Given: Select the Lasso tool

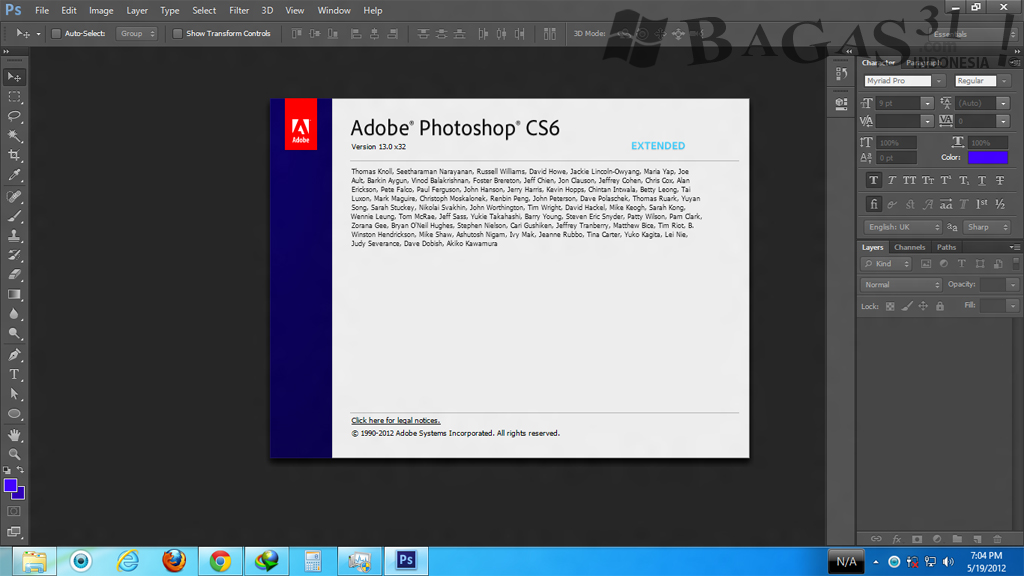Looking at the screenshot, I should point(14,116).
